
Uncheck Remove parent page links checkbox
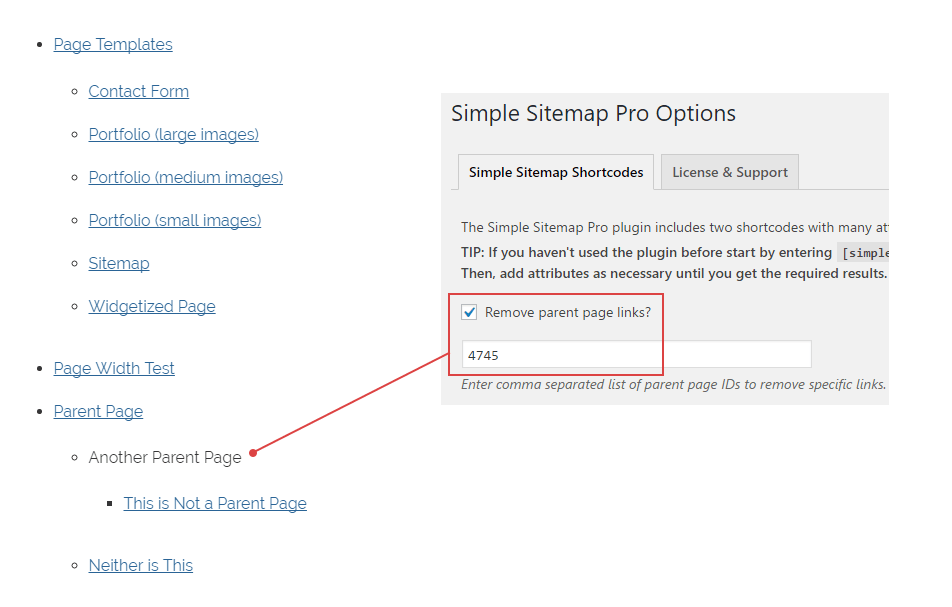pyautogui.click(x=469, y=313)
